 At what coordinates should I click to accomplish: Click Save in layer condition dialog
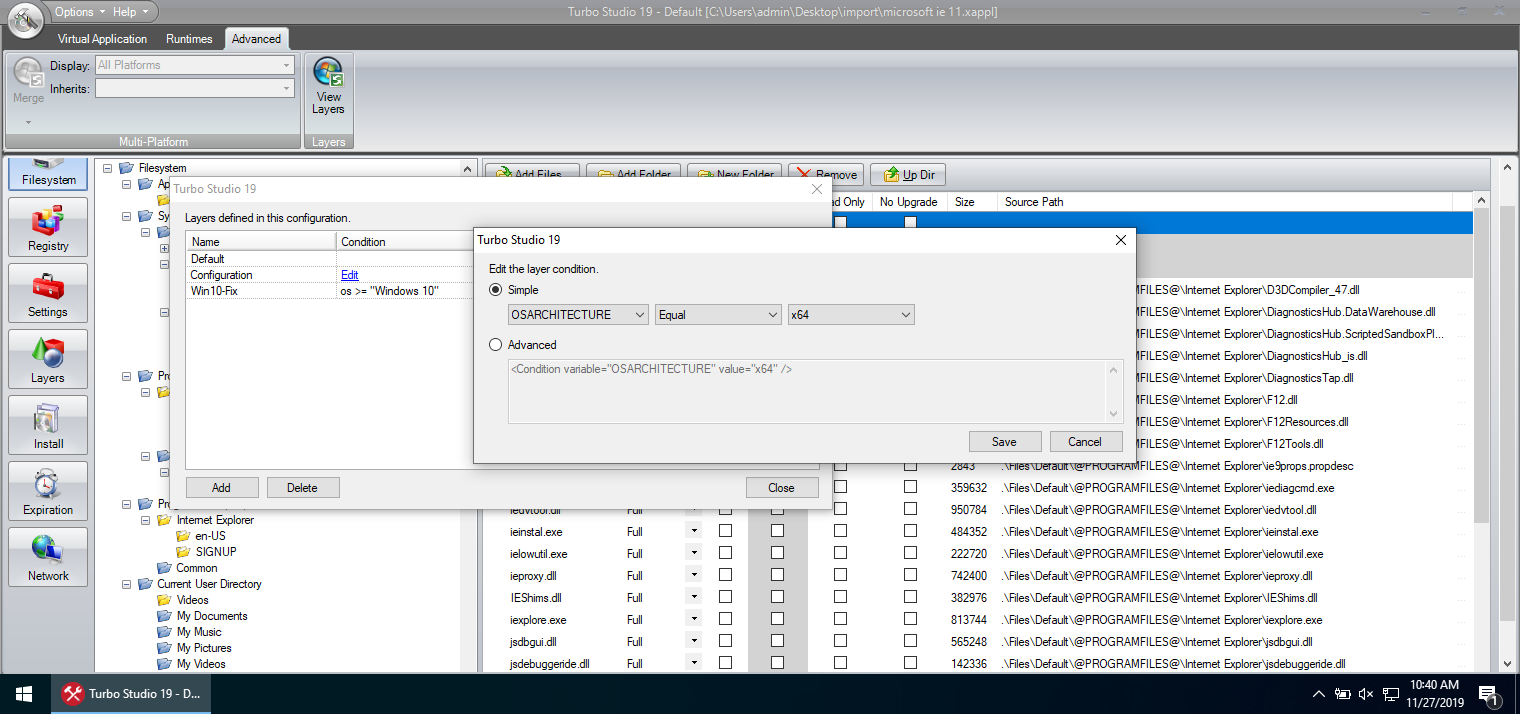pos(1004,442)
